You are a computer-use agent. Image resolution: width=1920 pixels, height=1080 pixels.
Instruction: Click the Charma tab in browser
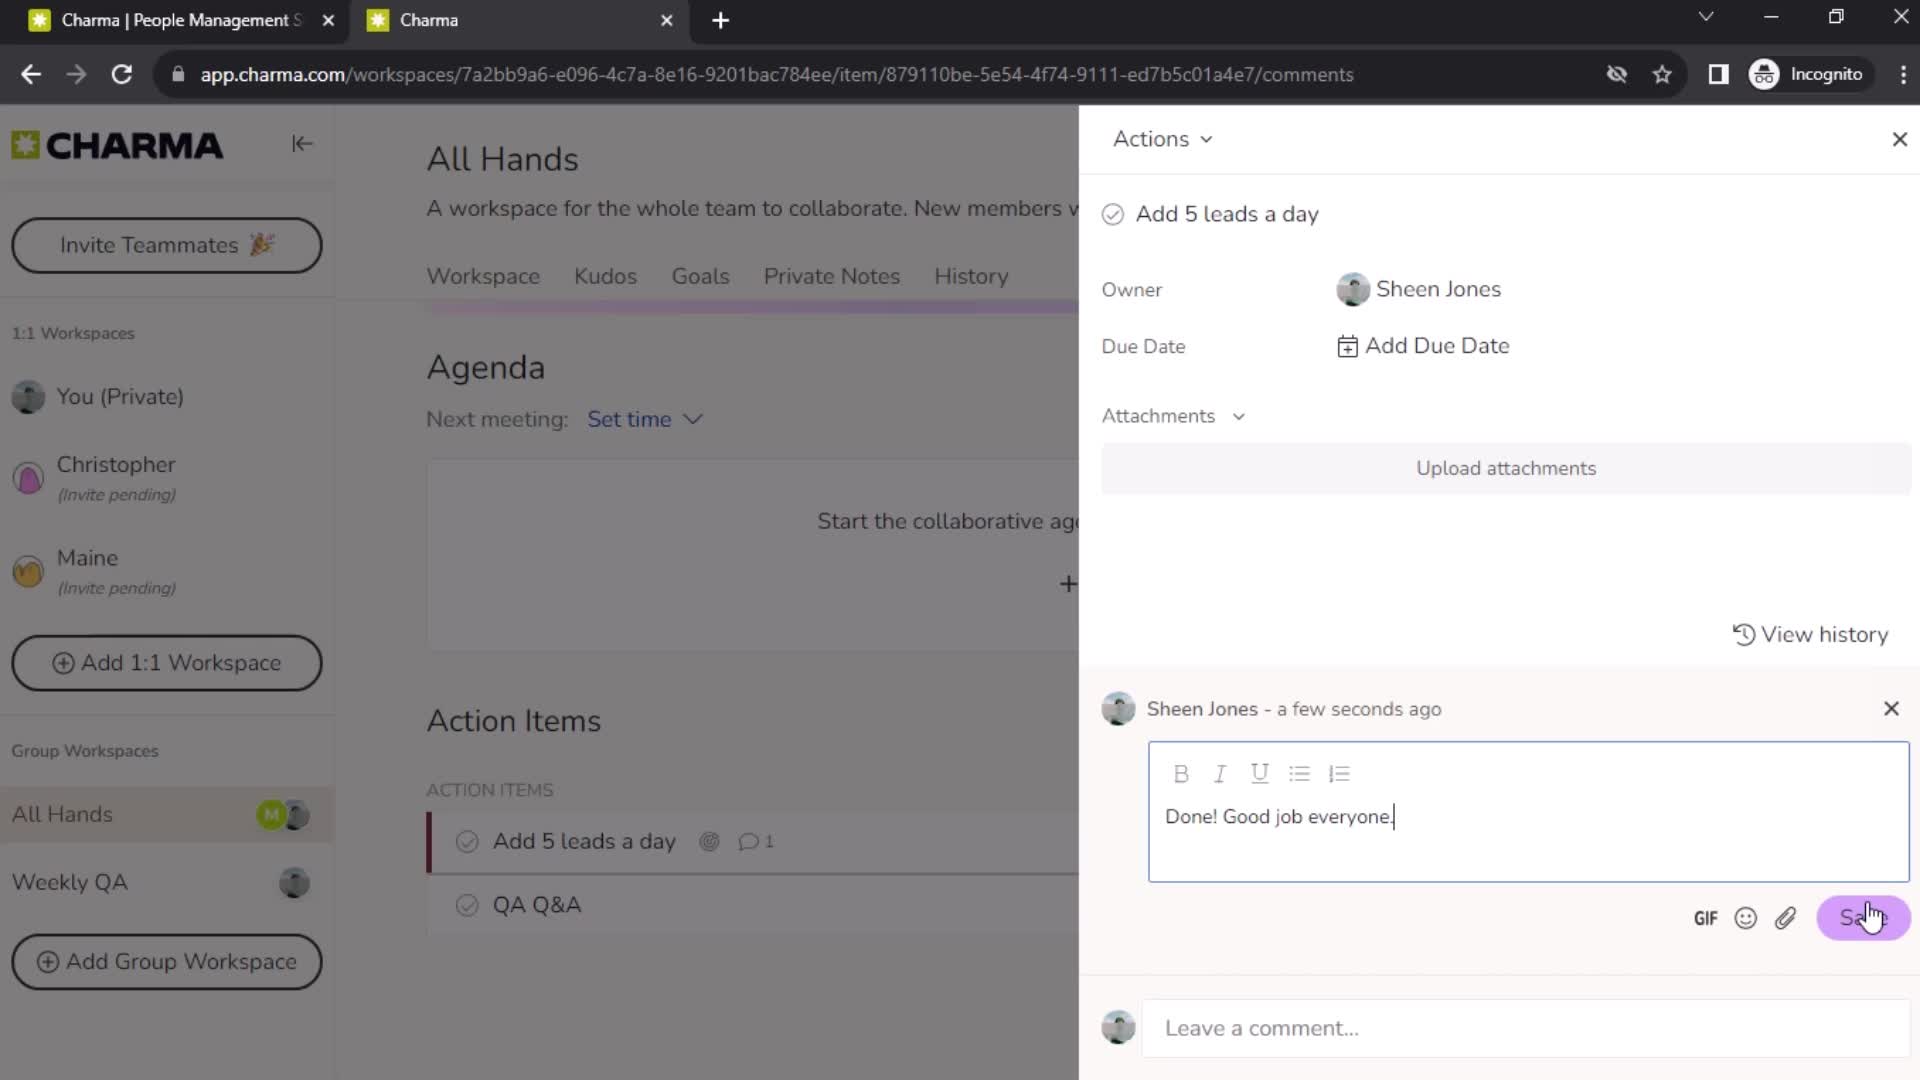tap(514, 20)
